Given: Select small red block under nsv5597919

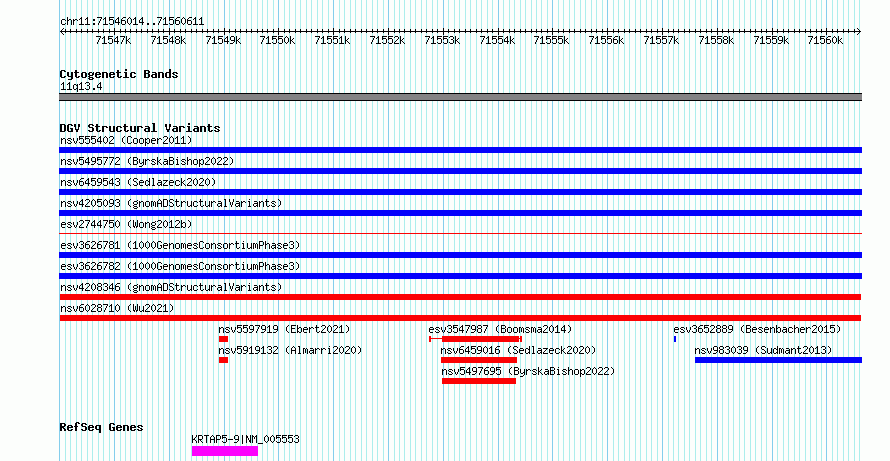Looking at the screenshot, I should coord(223,339).
